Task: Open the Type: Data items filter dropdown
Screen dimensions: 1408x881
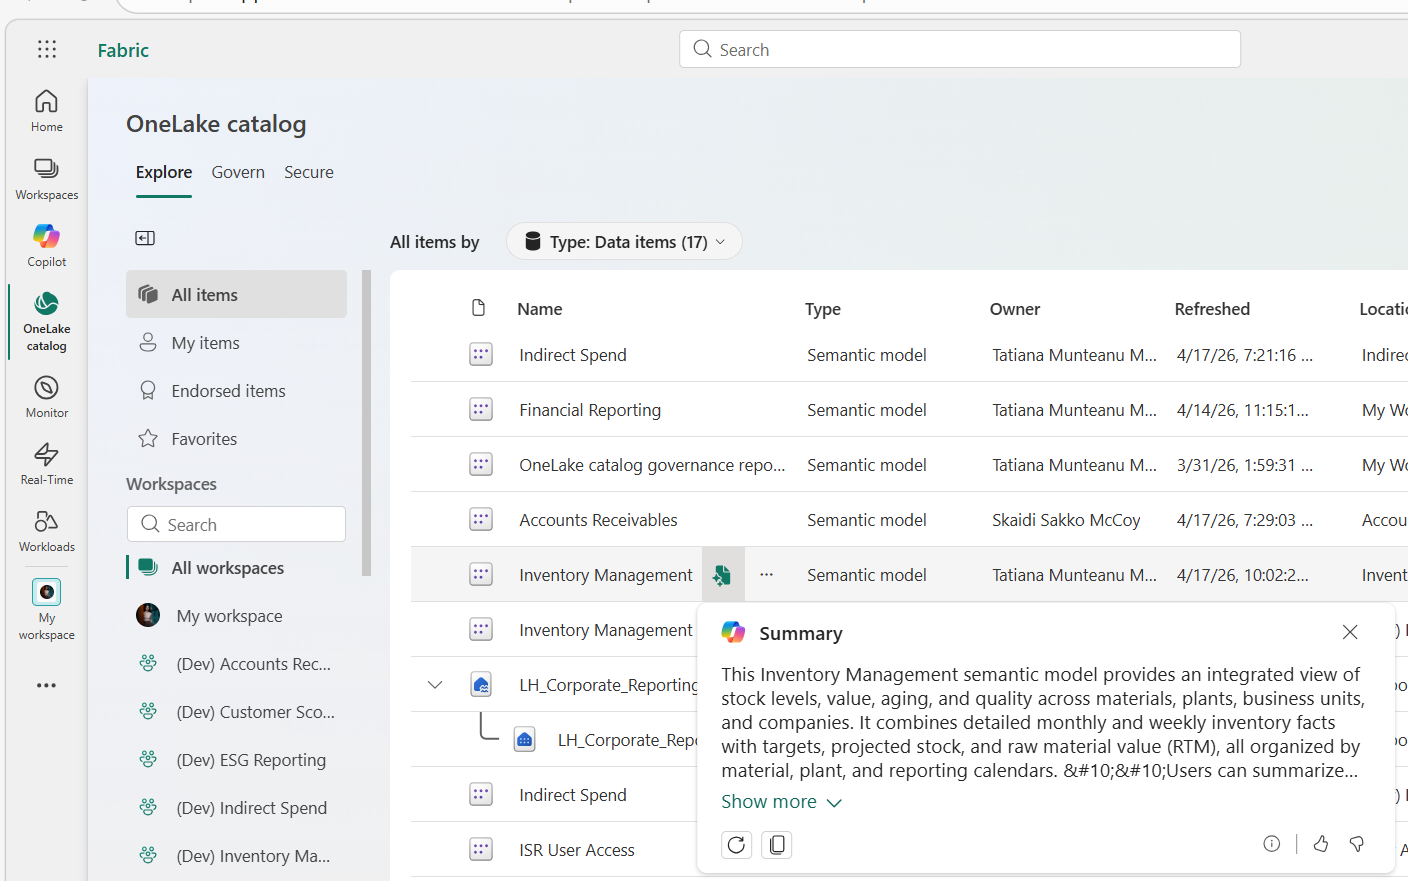Action: pyautogui.click(x=624, y=242)
